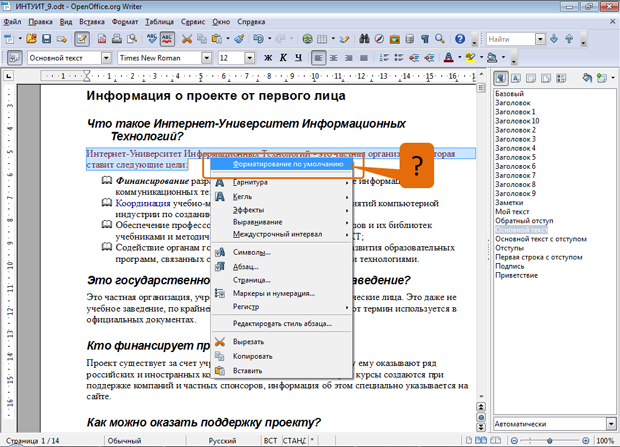Select Мой текст style in list

tap(512, 212)
